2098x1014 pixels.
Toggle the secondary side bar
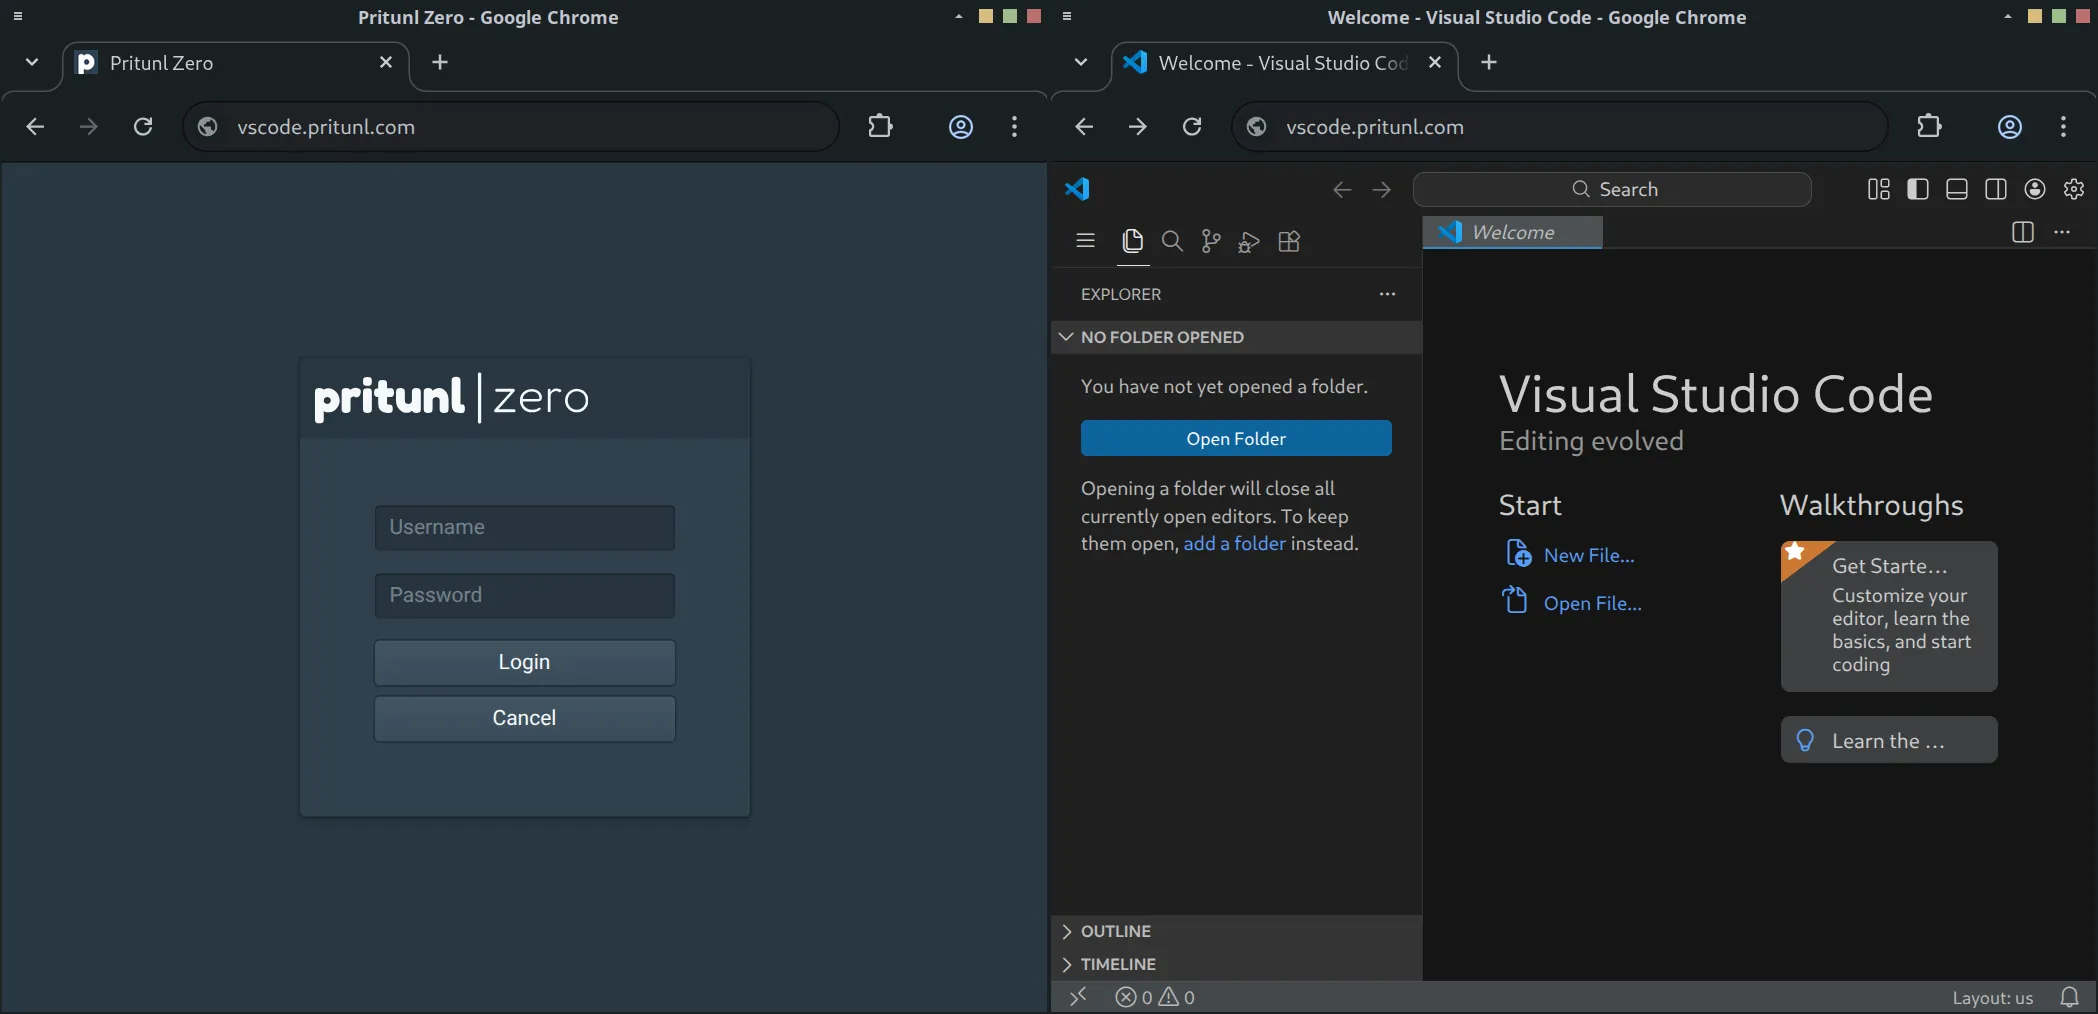click(x=1996, y=189)
